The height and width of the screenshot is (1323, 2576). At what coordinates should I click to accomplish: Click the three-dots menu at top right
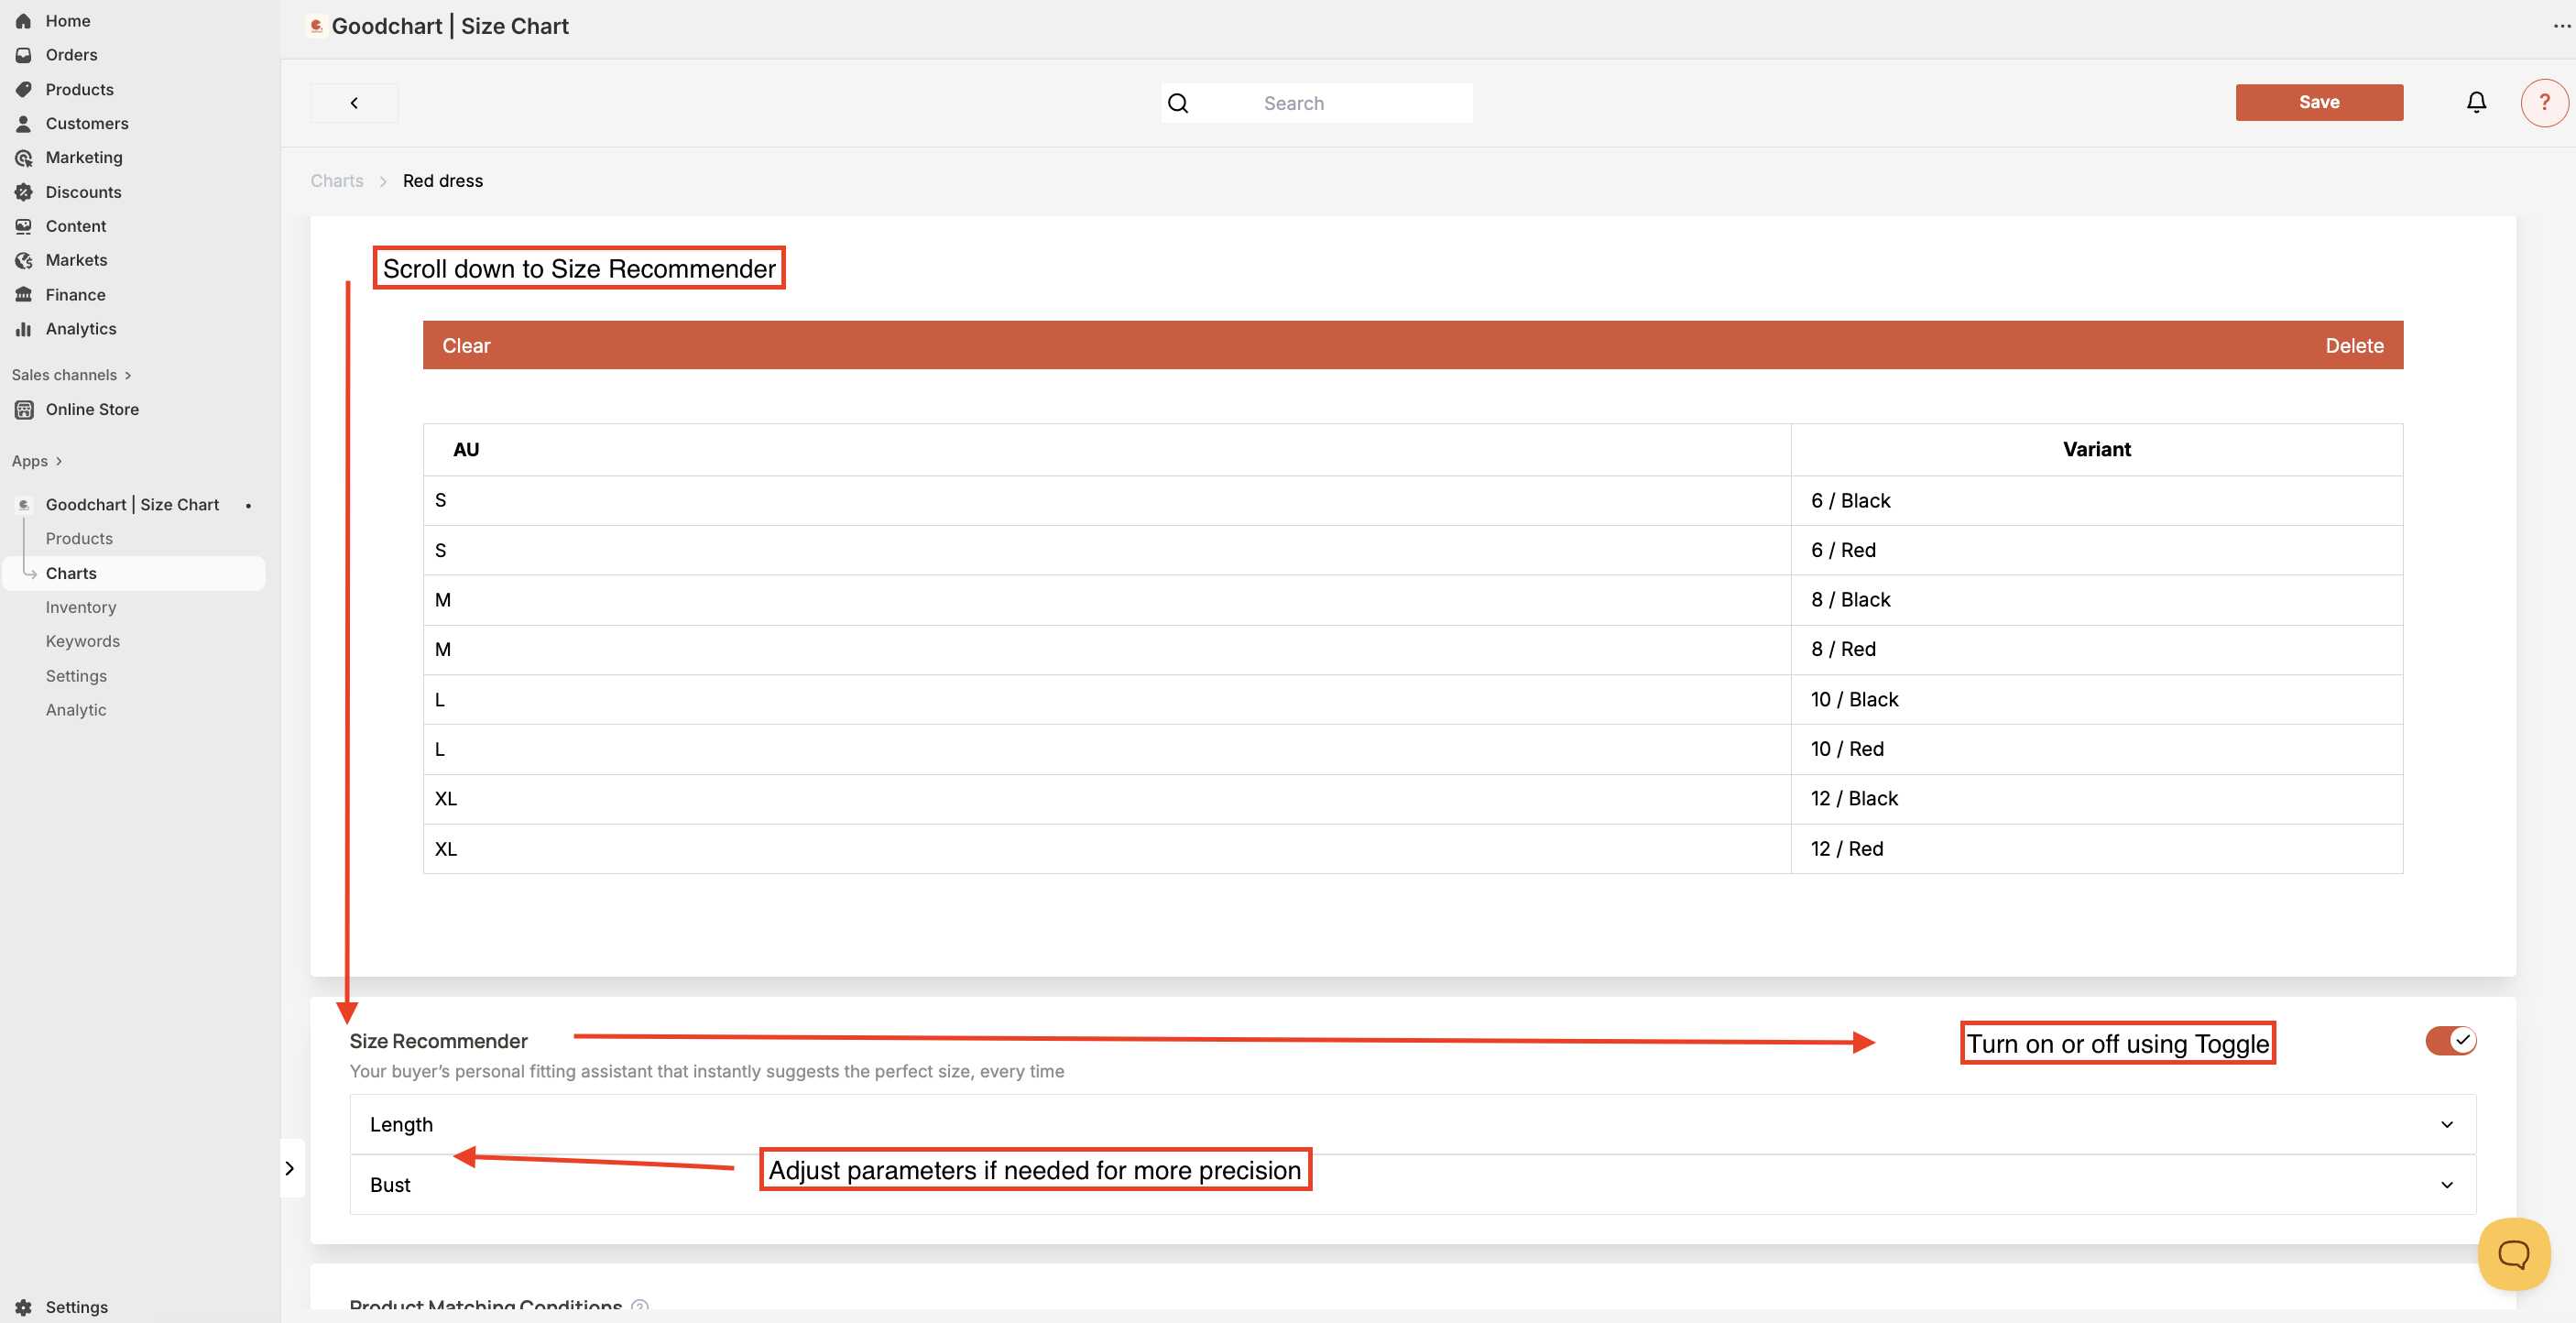(x=2561, y=26)
